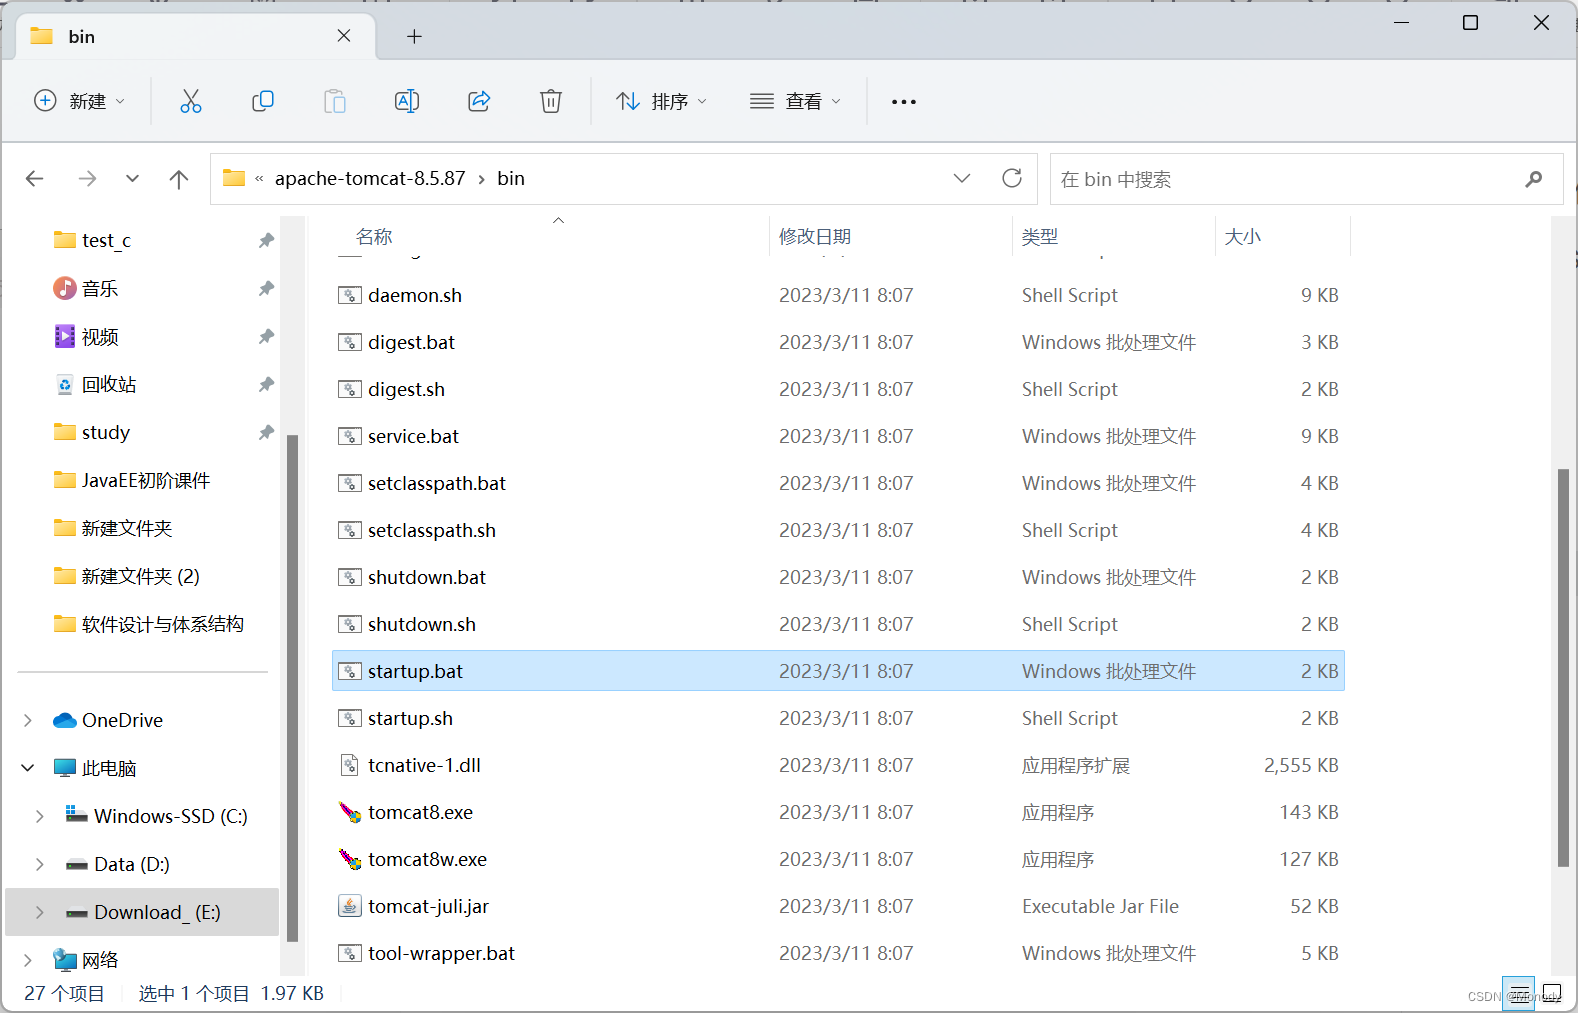Image resolution: width=1578 pixels, height=1013 pixels.
Task: Click the apache-tomcat-8.5.87 breadcrumb
Action: pyautogui.click(x=370, y=178)
